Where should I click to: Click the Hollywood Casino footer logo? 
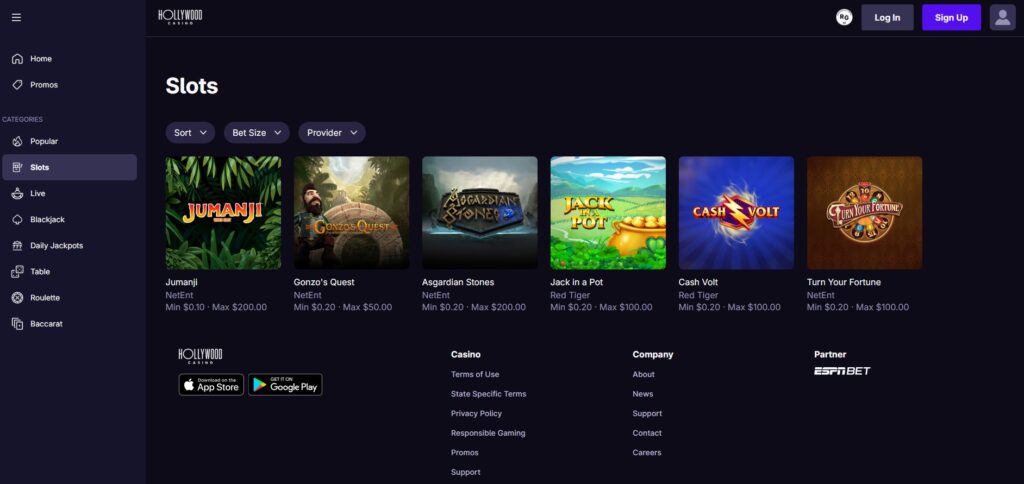point(200,356)
